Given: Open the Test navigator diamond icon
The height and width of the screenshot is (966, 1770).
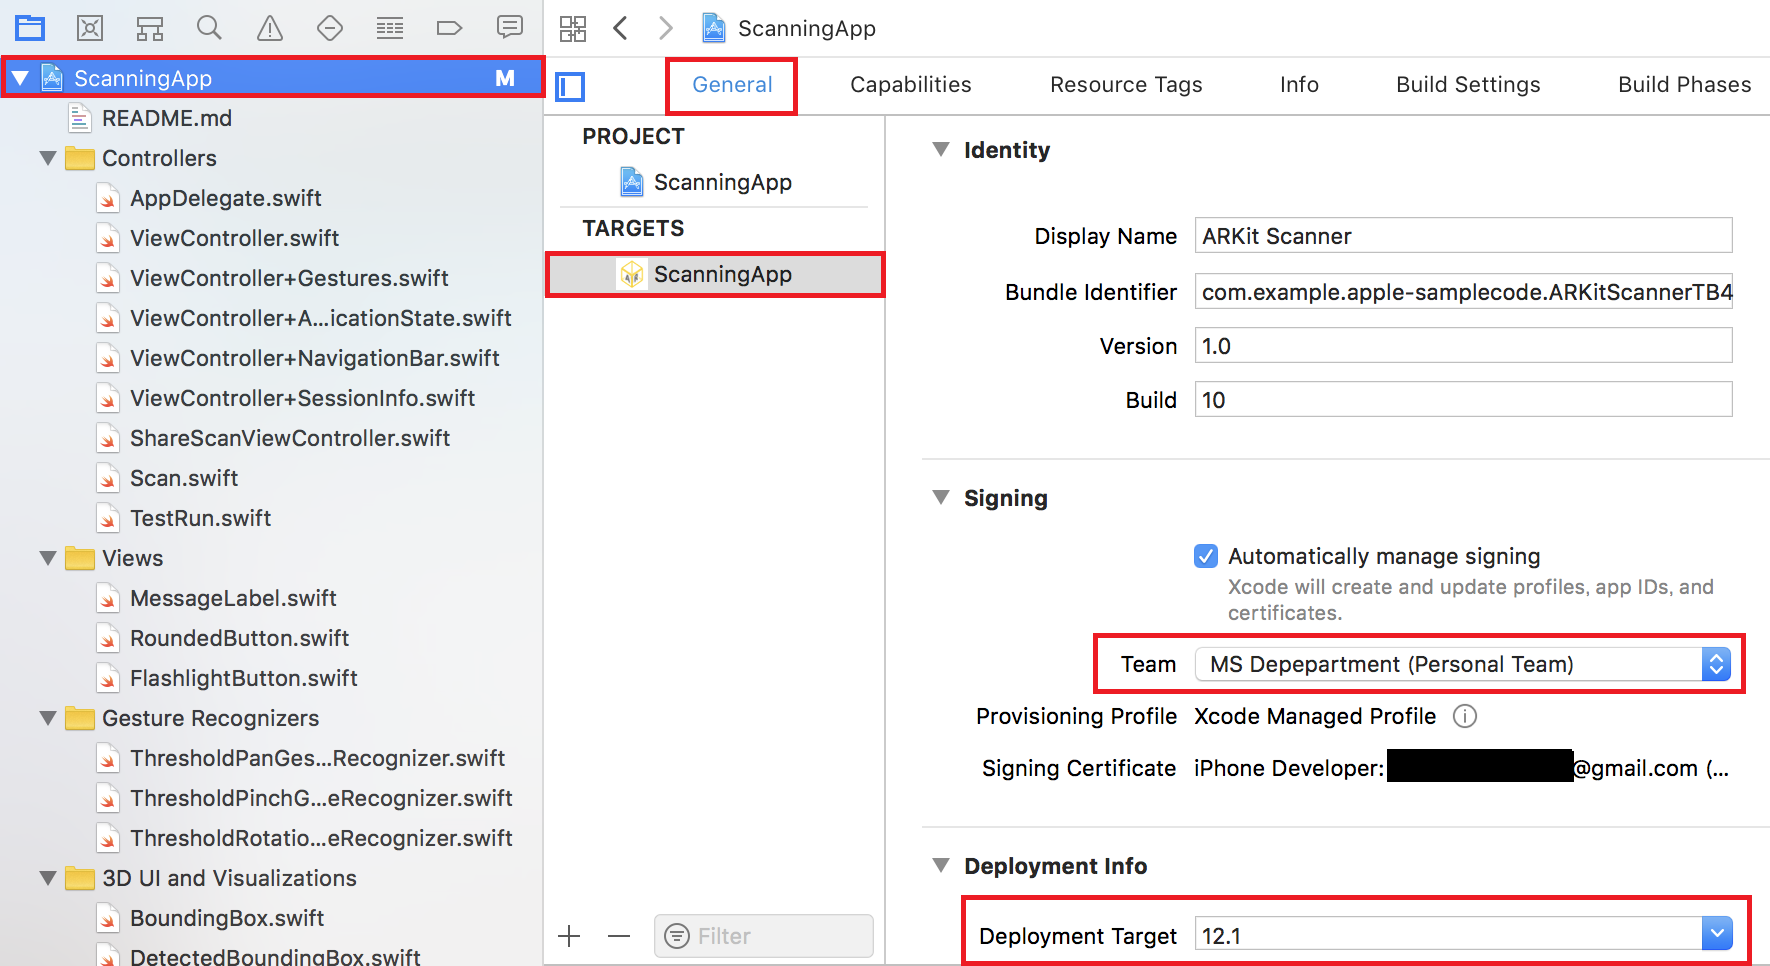Looking at the screenshot, I should [330, 28].
